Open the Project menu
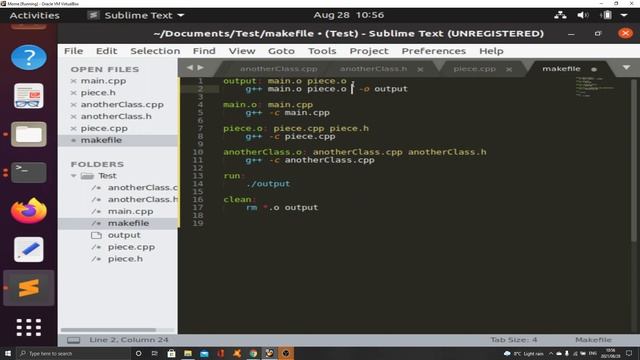This screenshot has width=640, height=360. tap(369, 51)
